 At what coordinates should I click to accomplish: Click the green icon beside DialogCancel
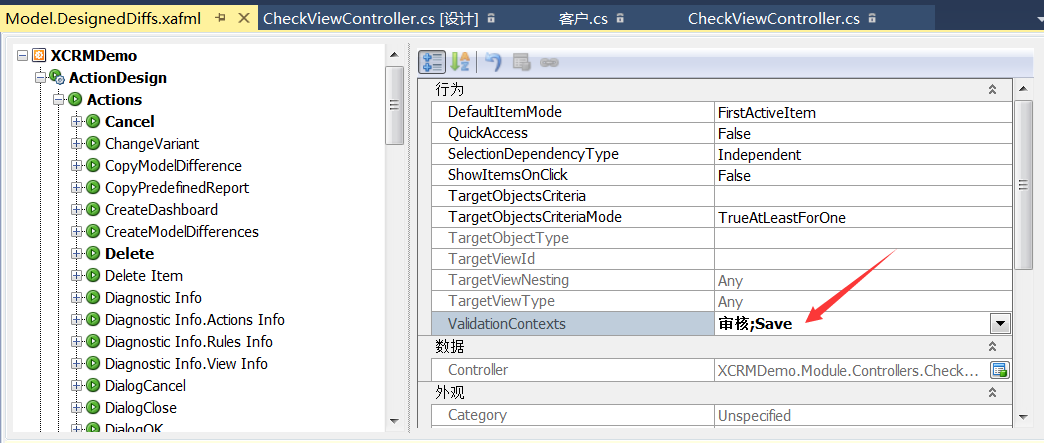coord(93,385)
